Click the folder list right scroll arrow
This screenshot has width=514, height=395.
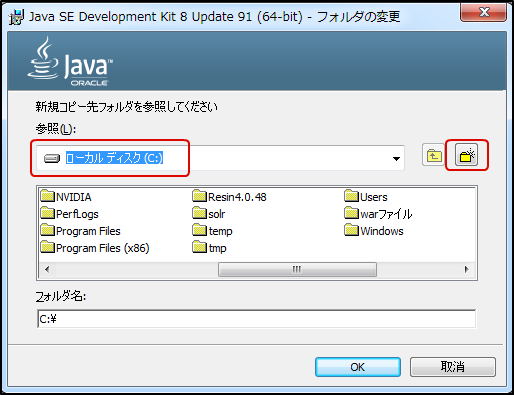[x=467, y=269]
